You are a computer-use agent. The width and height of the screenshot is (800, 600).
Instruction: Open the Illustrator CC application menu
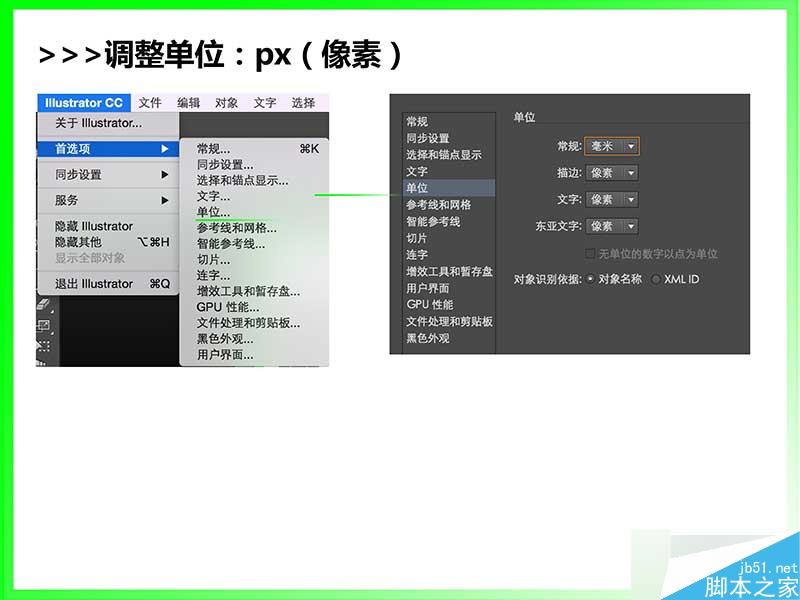[x=84, y=103]
